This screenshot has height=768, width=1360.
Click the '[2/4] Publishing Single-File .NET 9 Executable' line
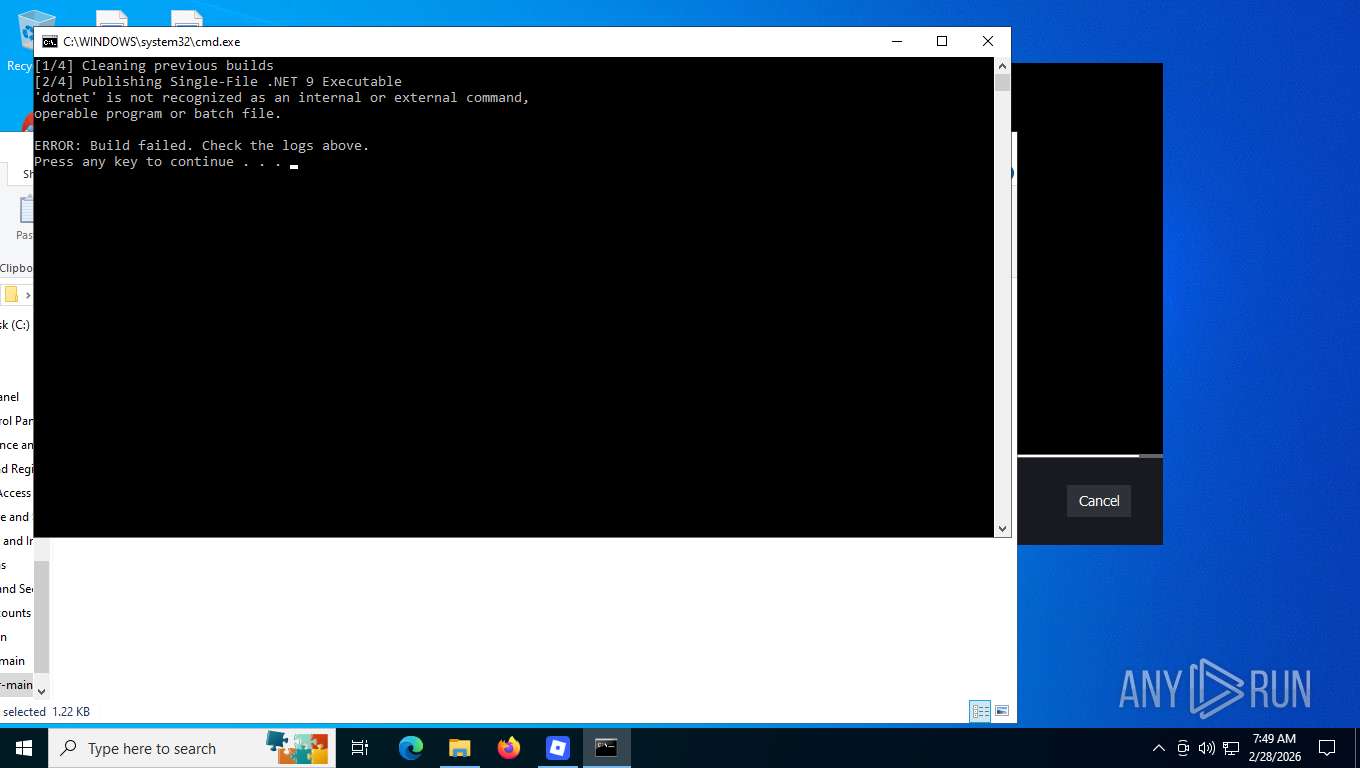[218, 82]
